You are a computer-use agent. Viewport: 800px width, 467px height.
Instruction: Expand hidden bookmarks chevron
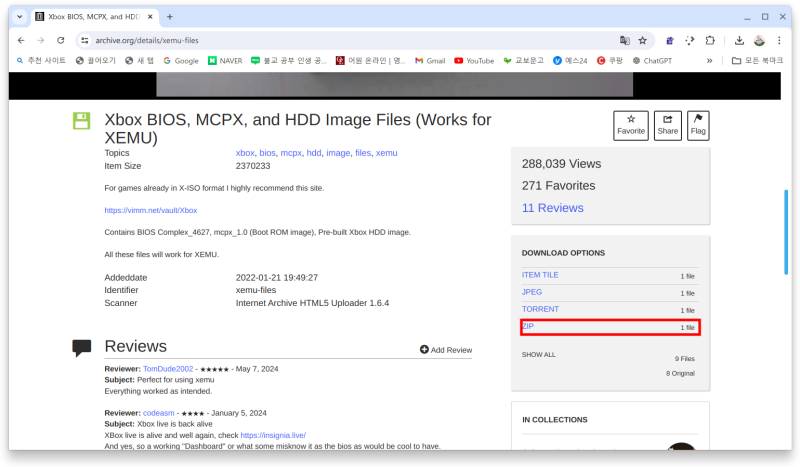coord(709,61)
